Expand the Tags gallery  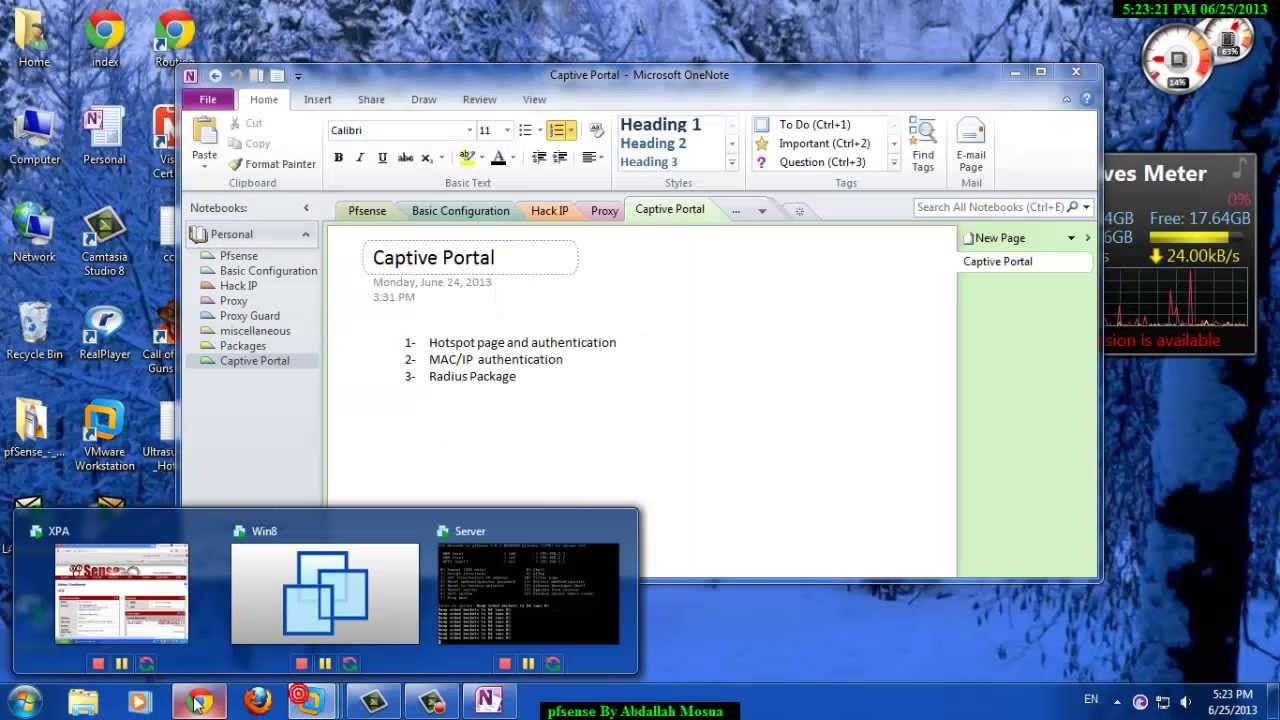[894, 162]
